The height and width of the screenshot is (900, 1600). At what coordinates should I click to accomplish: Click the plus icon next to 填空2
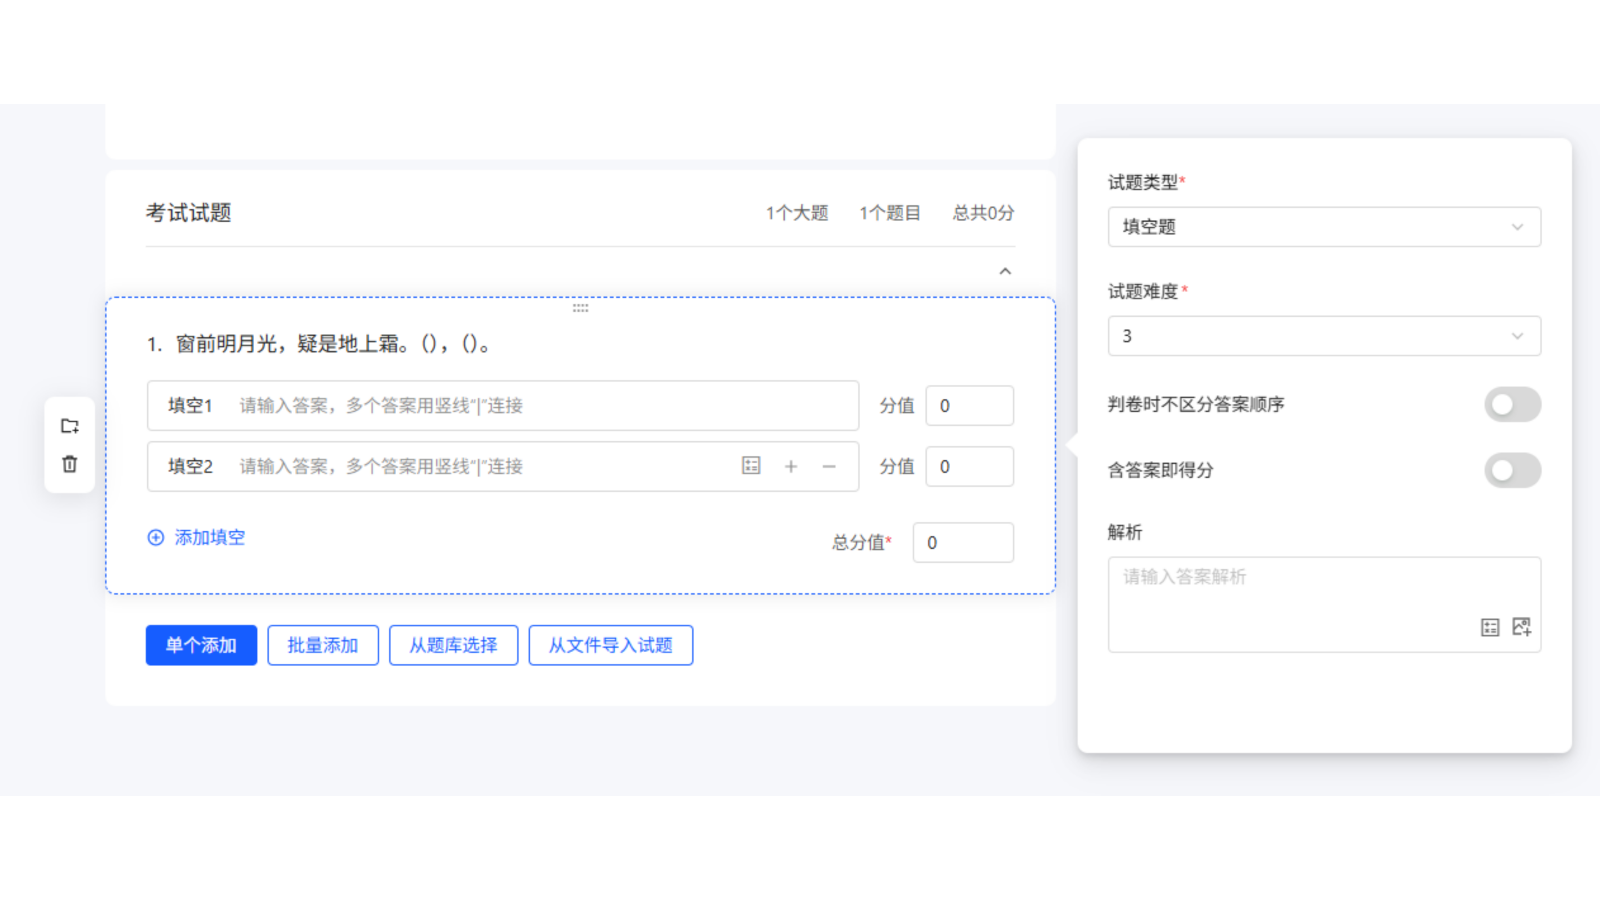click(x=791, y=466)
